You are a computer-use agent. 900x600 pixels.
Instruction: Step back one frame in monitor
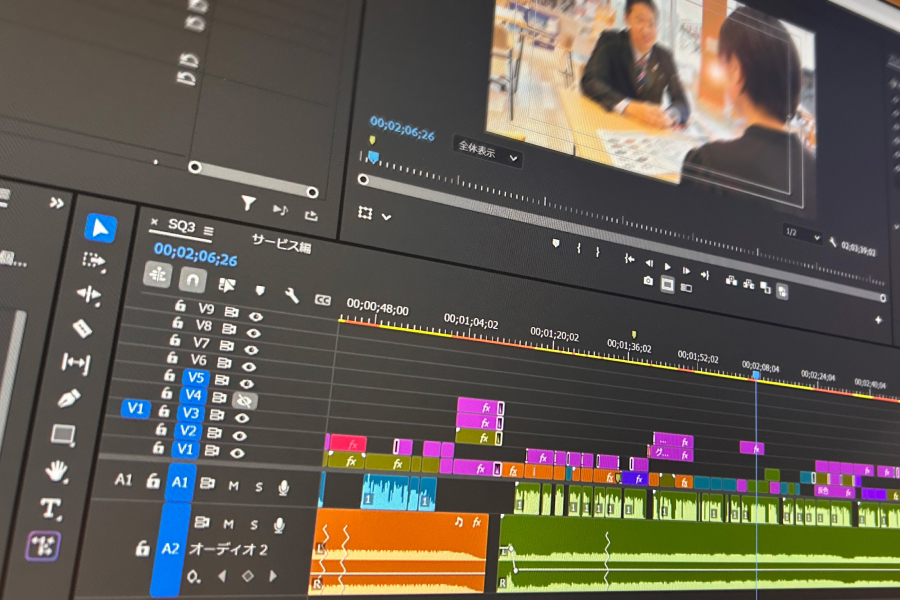click(x=649, y=263)
